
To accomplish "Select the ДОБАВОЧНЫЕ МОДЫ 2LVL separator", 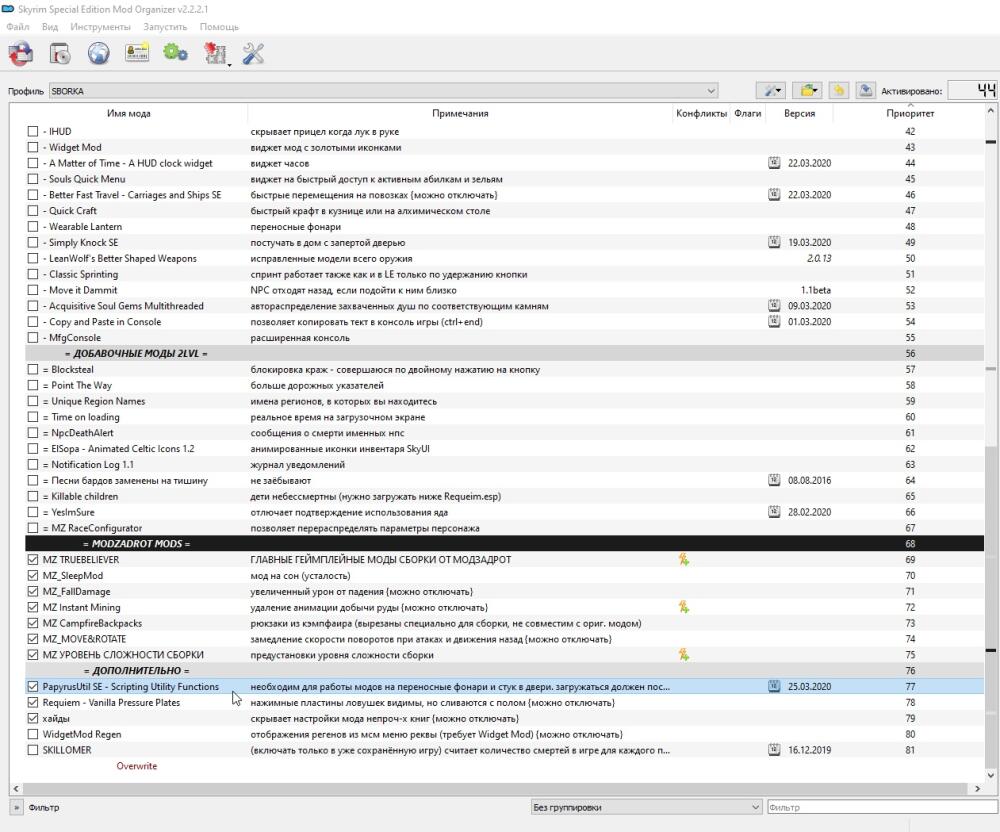I will coord(504,353).
